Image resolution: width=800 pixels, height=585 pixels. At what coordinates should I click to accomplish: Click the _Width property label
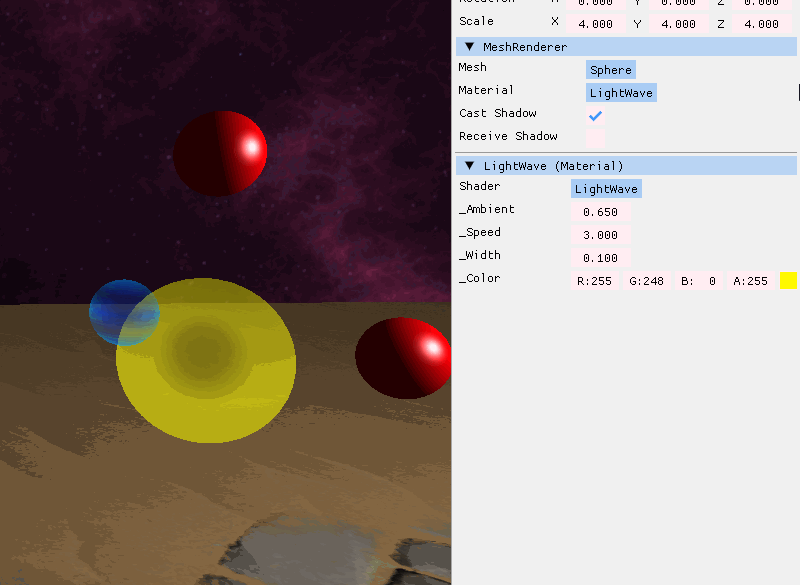pos(480,255)
